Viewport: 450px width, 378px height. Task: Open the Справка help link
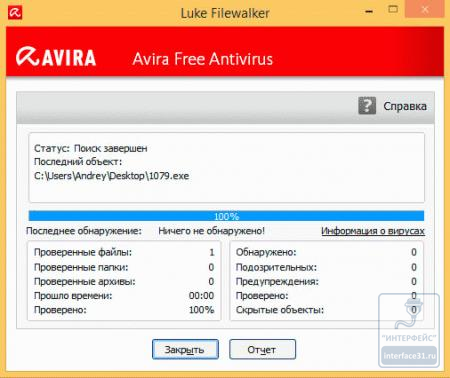click(x=405, y=106)
